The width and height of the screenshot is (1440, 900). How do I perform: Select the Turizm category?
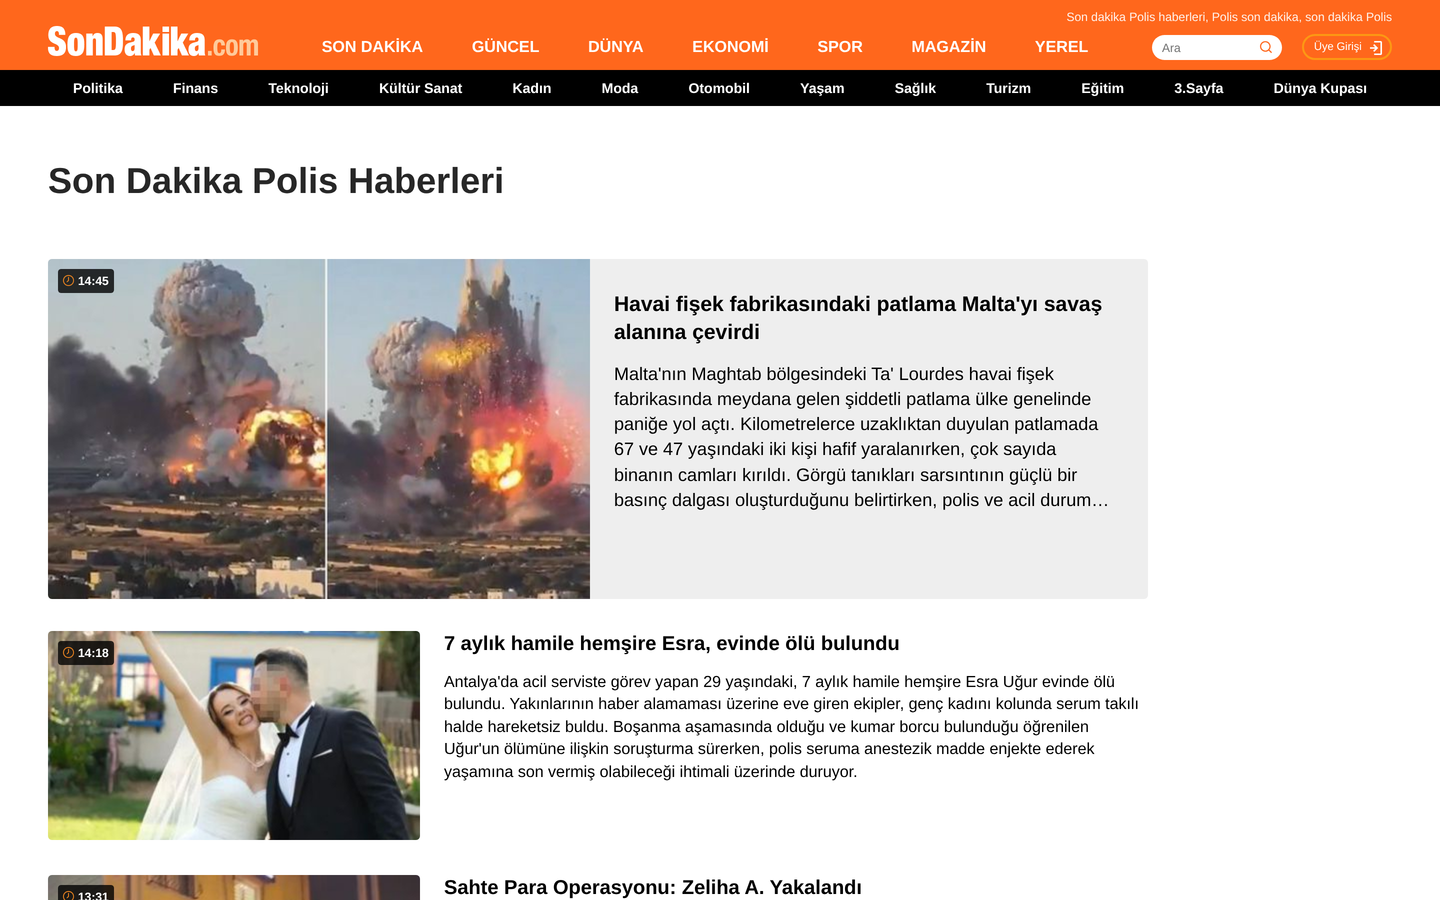pyautogui.click(x=1008, y=88)
